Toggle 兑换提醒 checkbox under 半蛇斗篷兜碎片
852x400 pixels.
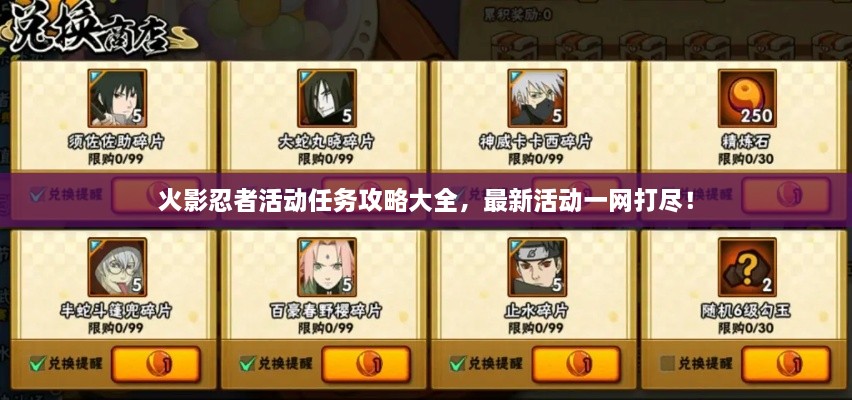[37, 363]
